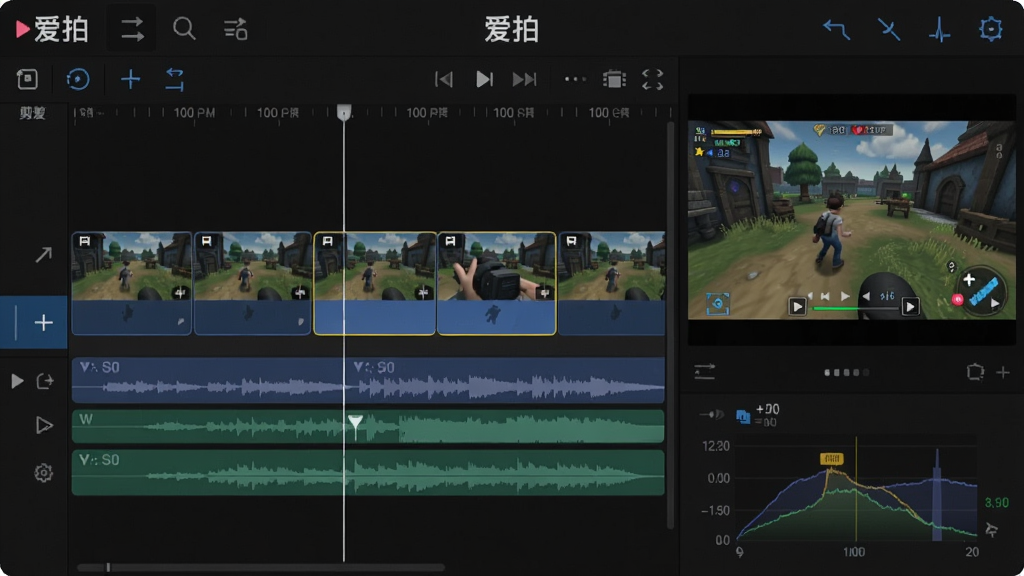
Task: Click the center 爱拍 title
Action: point(511,30)
